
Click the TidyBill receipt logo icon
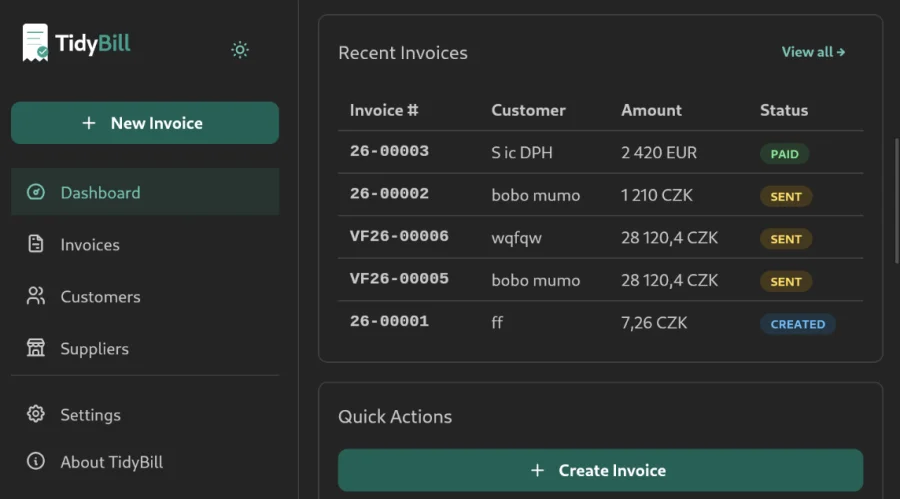pyautogui.click(x=35, y=42)
